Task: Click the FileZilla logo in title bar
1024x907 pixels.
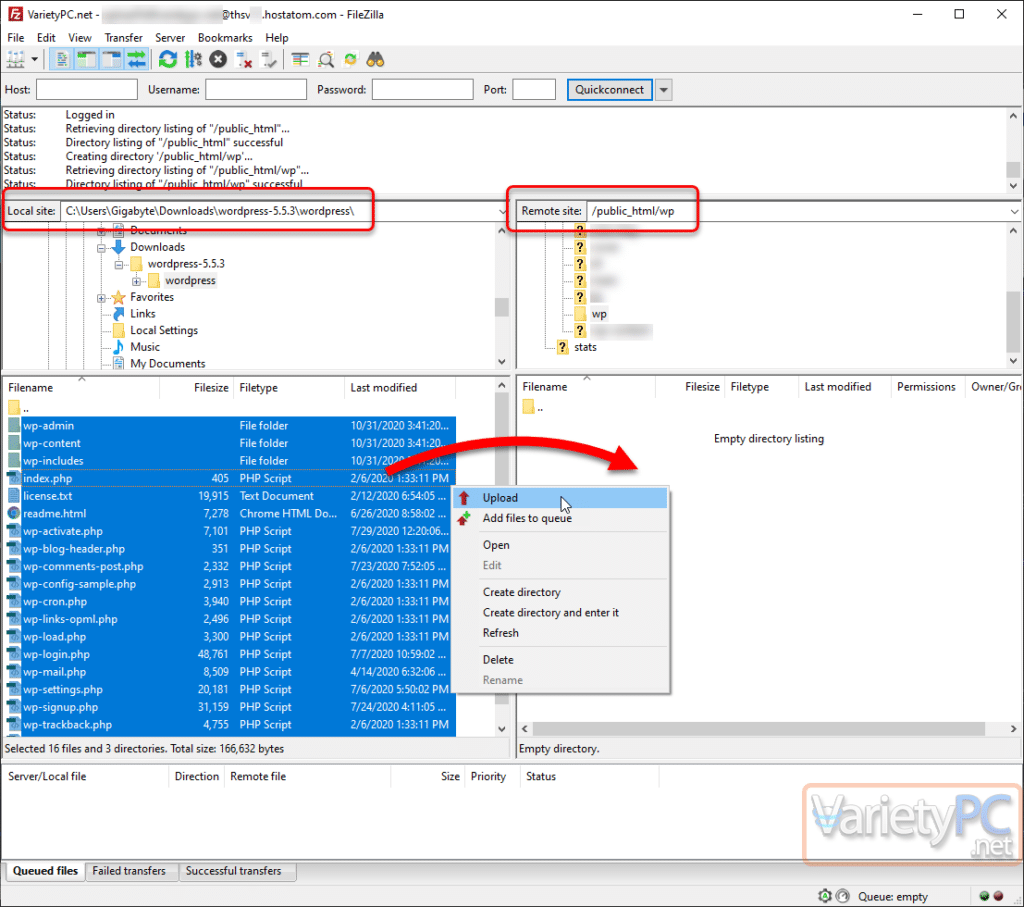Action: [15, 14]
